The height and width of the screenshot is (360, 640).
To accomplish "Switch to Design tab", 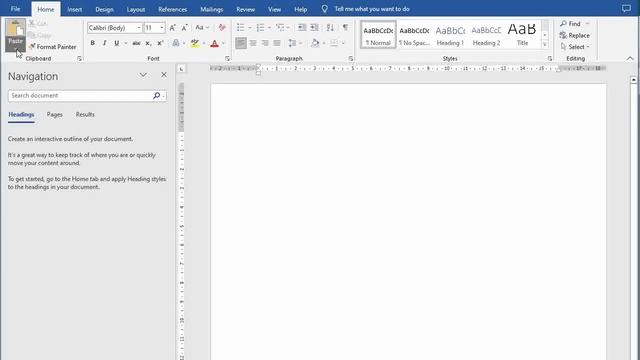I will pos(104,9).
